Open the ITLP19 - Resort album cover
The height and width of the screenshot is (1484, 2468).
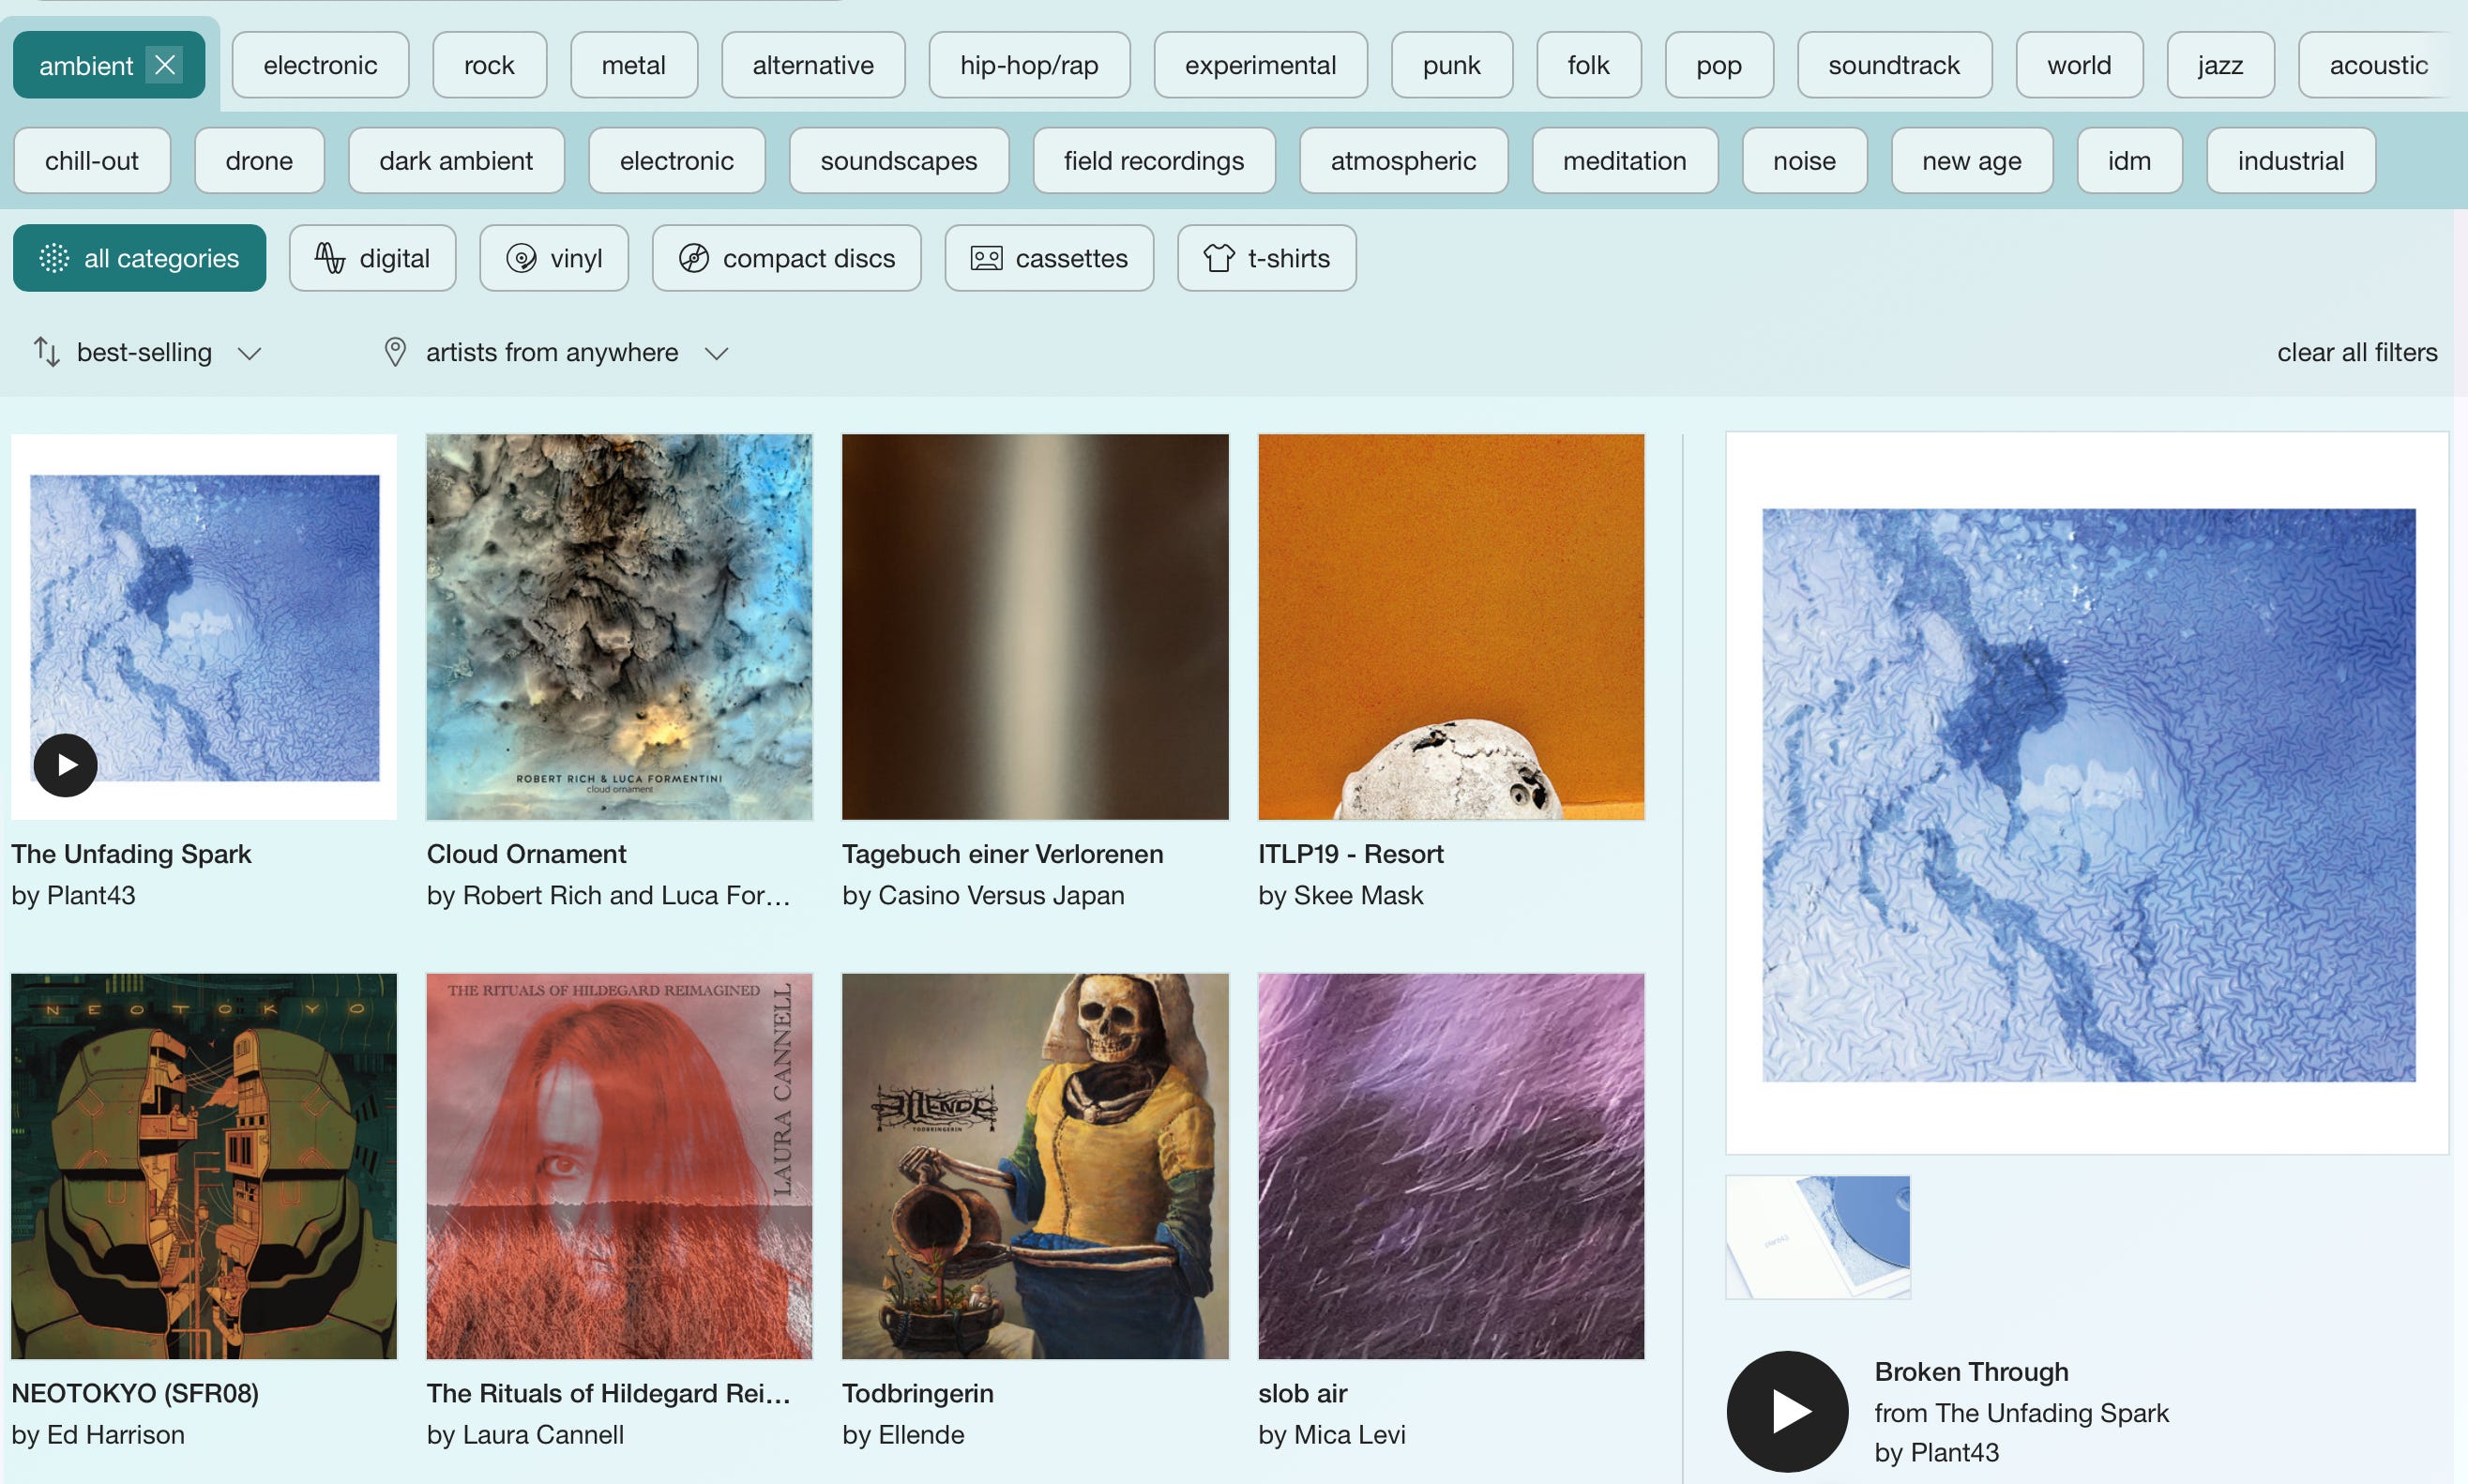coord(1451,627)
